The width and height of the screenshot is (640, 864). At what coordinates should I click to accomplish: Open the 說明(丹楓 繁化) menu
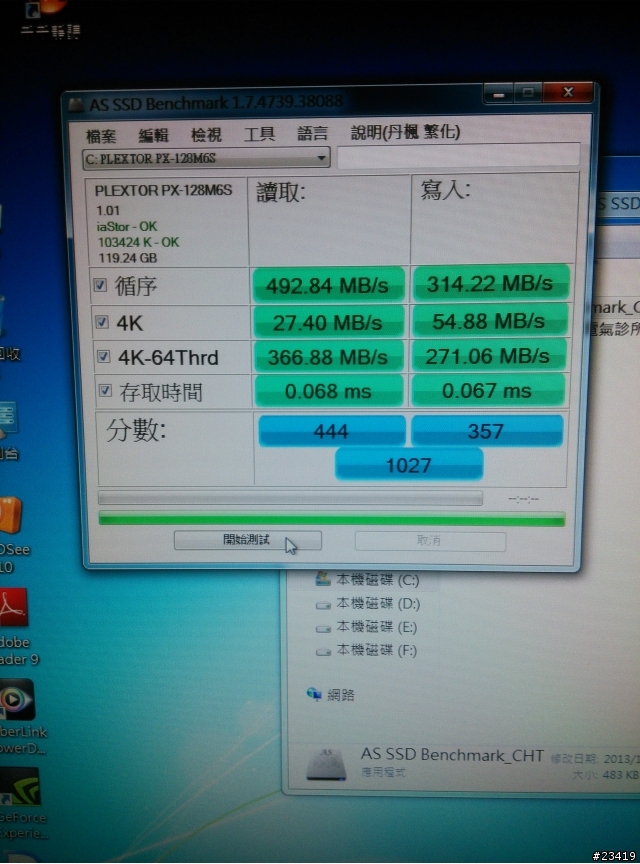pos(405,132)
